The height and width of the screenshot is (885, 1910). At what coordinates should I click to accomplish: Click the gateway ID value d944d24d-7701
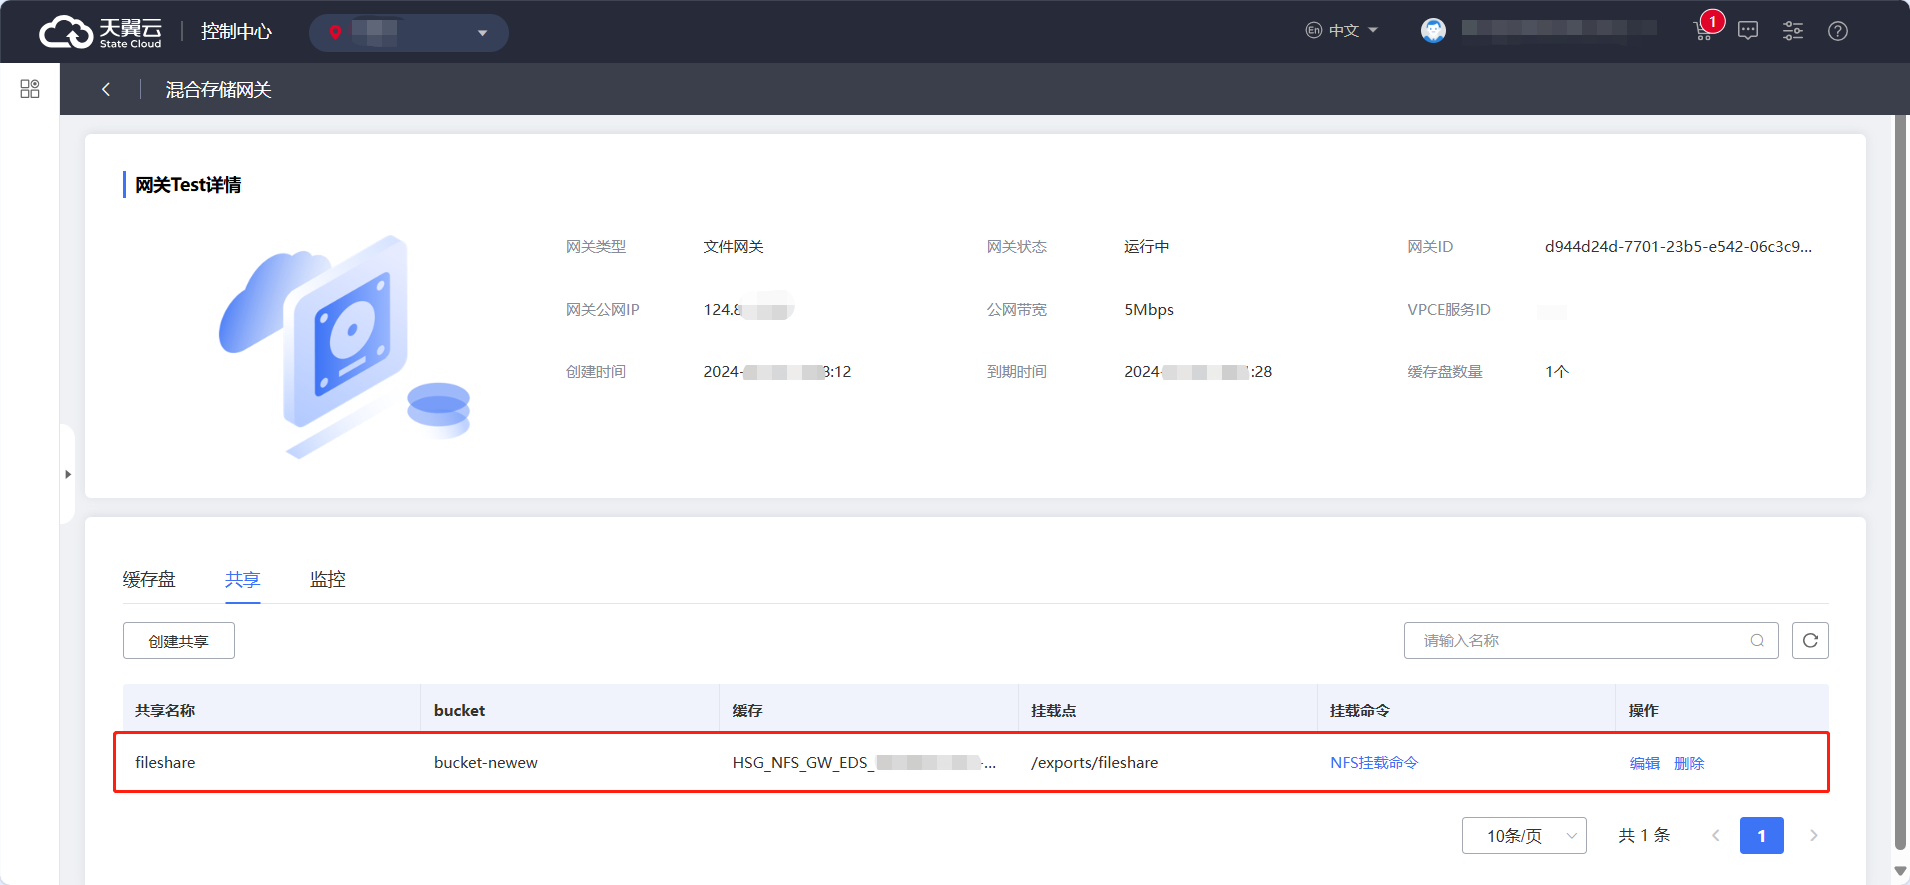pyautogui.click(x=1678, y=247)
